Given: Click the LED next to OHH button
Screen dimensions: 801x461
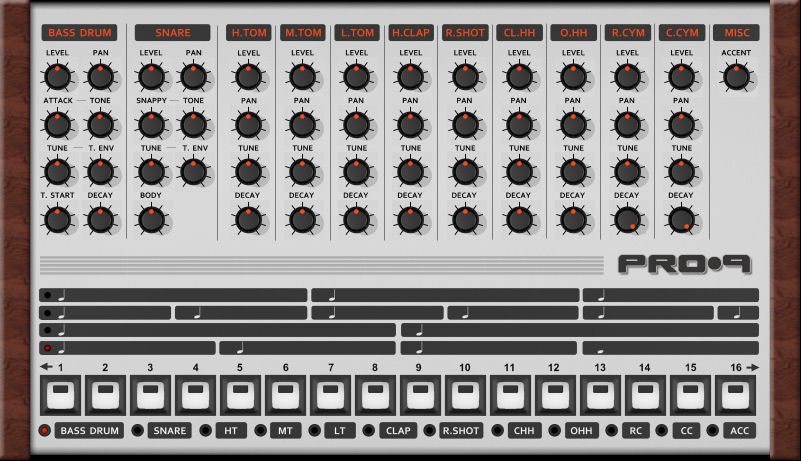Looking at the screenshot, I should pyautogui.click(x=554, y=430).
